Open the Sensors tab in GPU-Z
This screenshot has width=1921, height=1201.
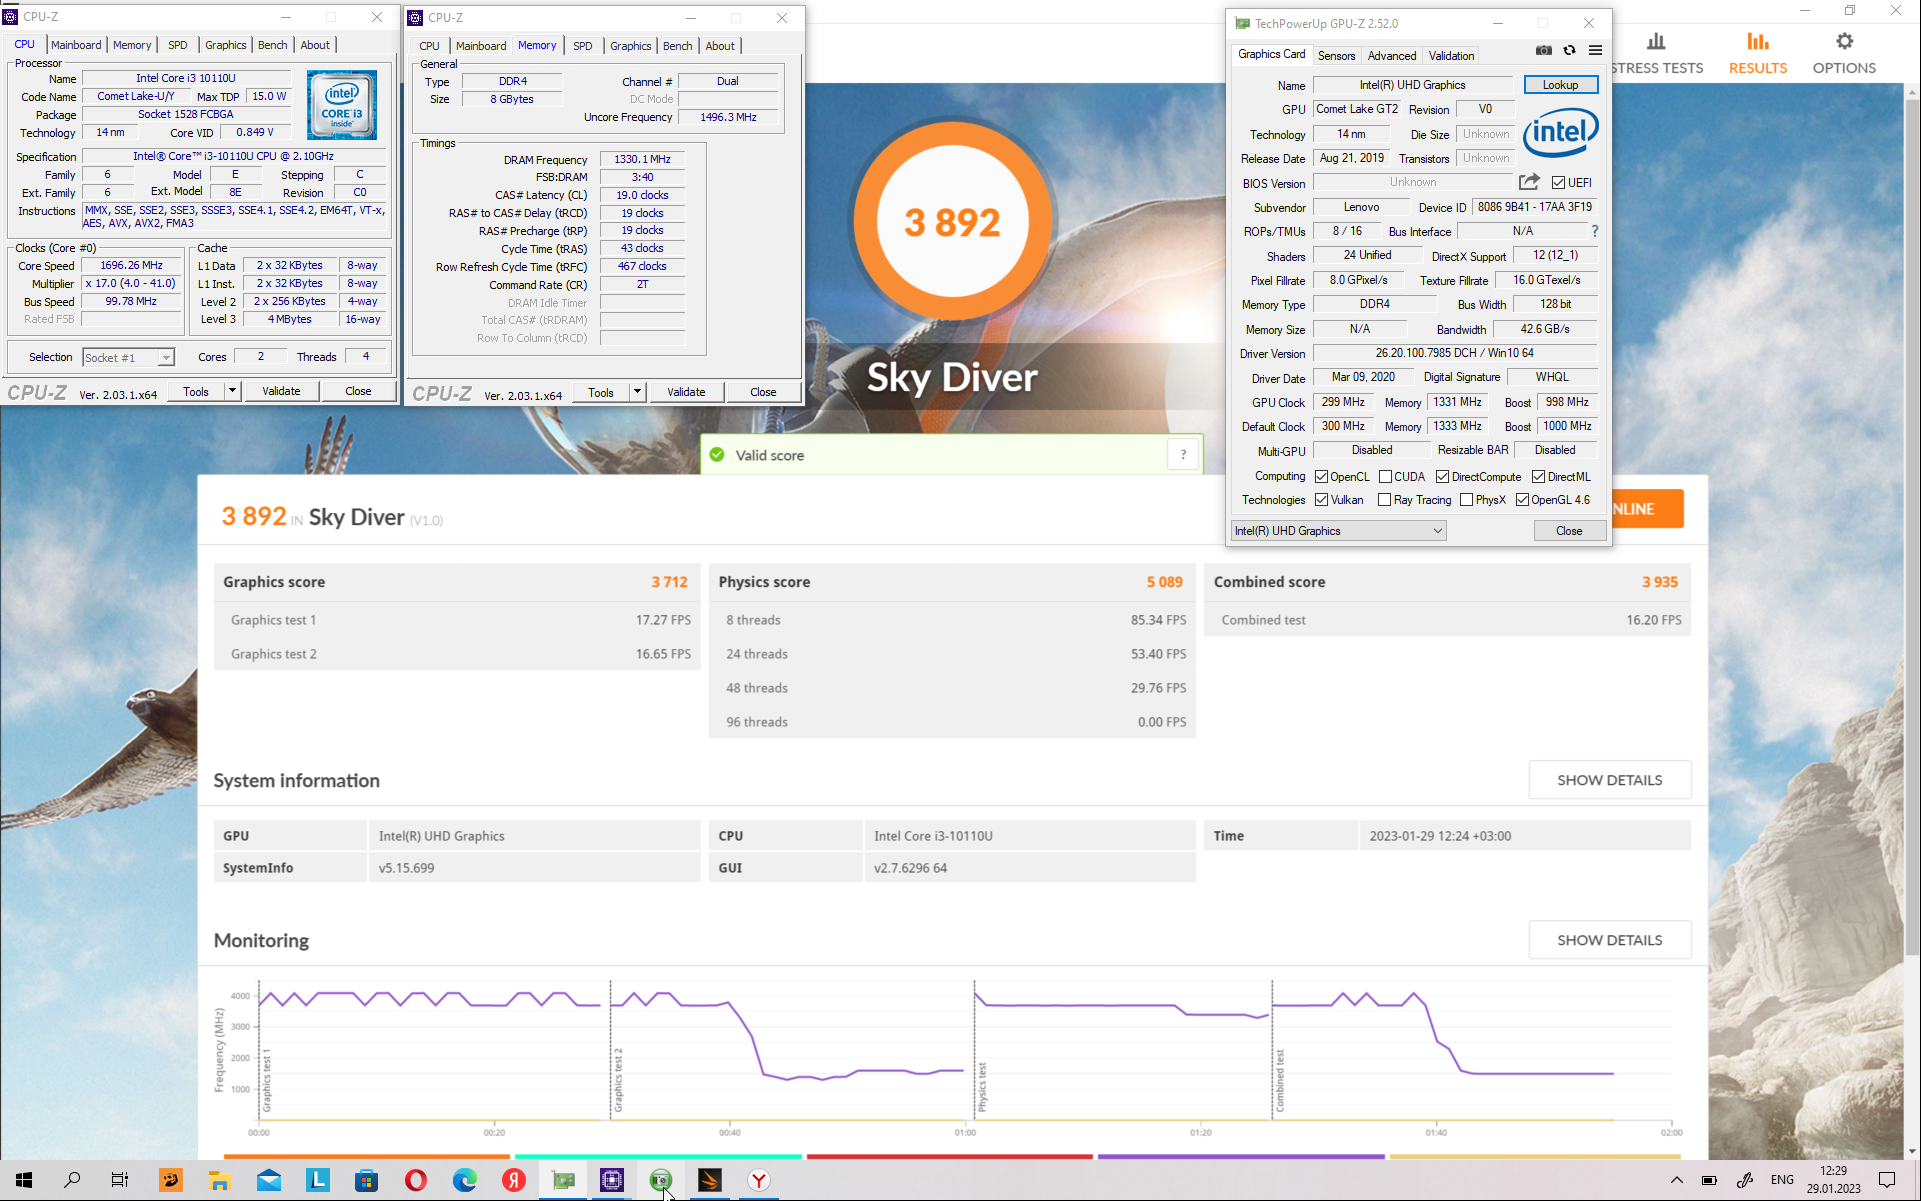(1336, 56)
